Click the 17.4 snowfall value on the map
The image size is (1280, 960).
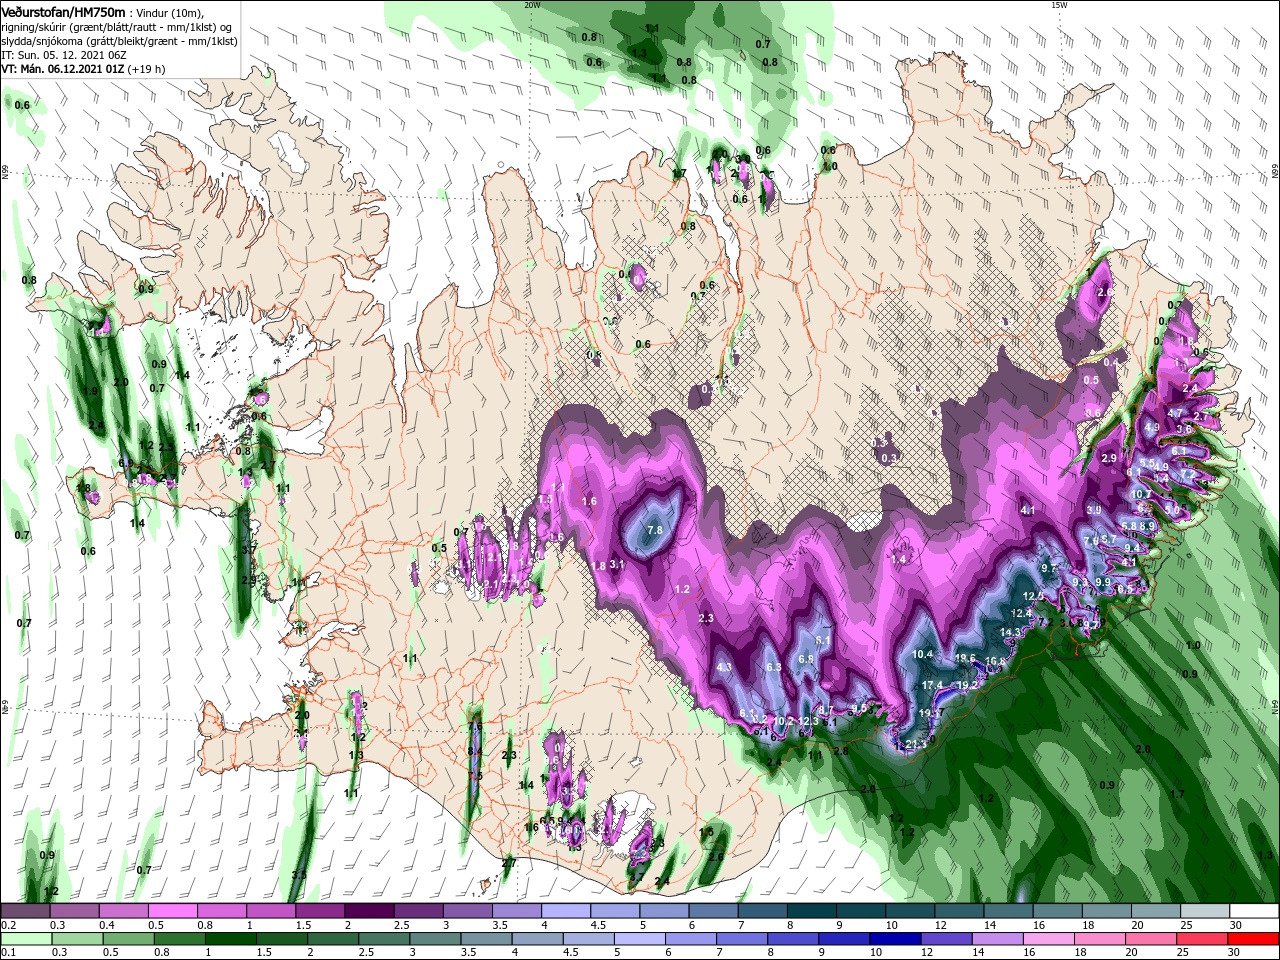tap(932, 685)
